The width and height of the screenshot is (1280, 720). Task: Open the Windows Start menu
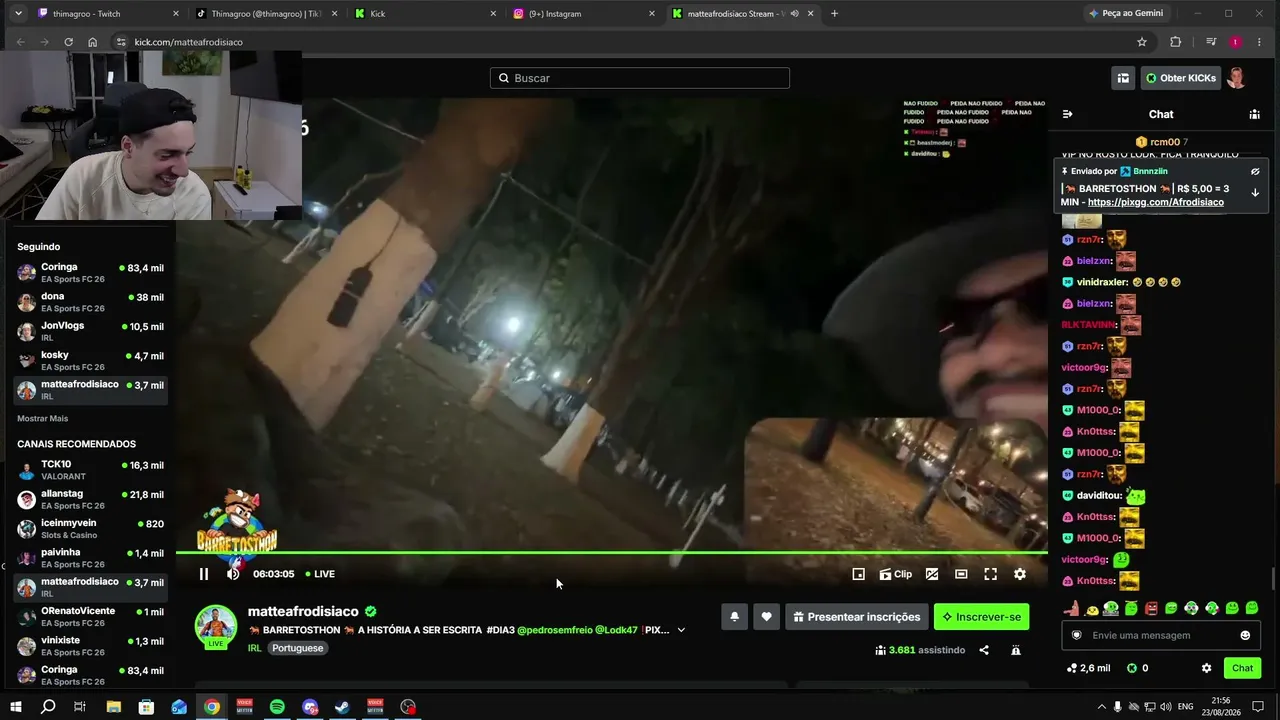click(15, 707)
